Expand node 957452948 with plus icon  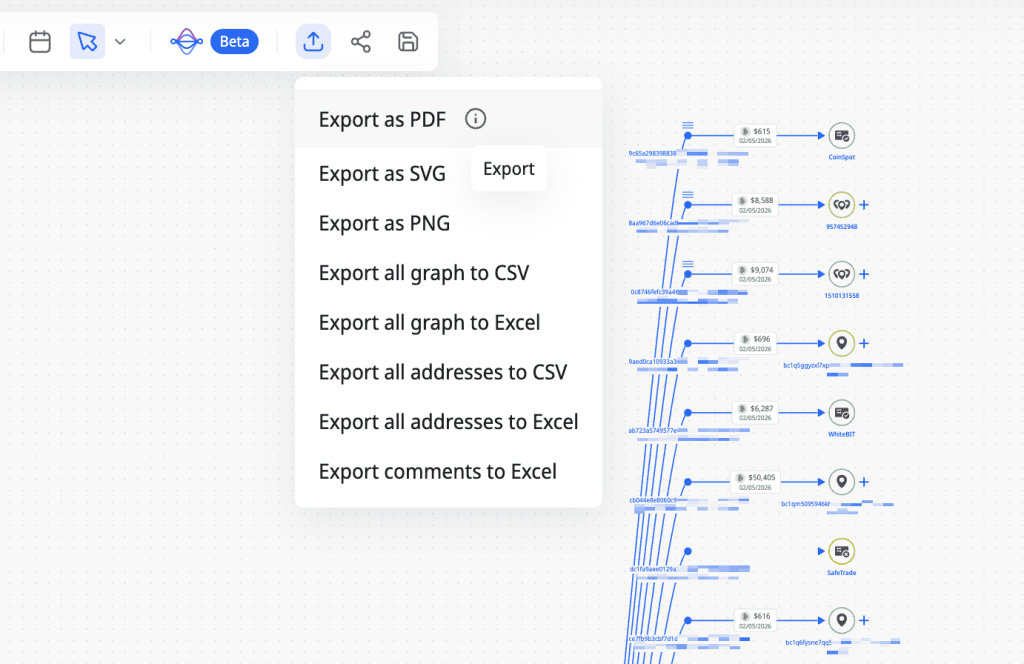pyautogui.click(x=864, y=205)
